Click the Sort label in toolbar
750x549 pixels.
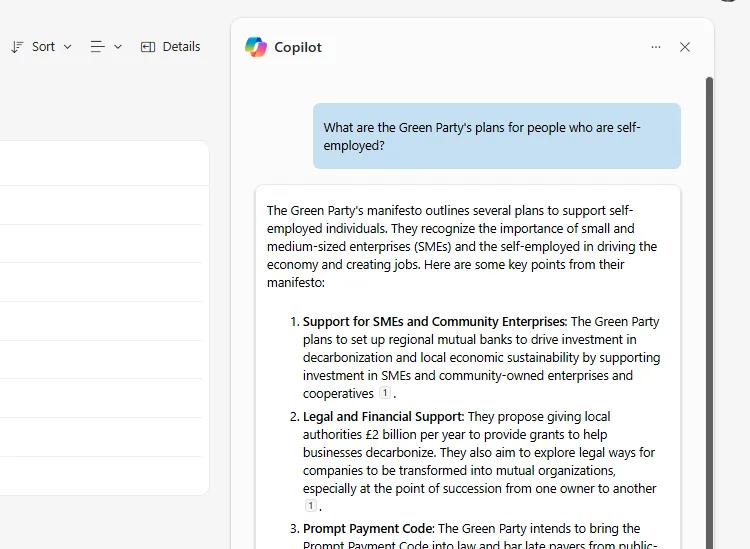[x=43, y=47]
